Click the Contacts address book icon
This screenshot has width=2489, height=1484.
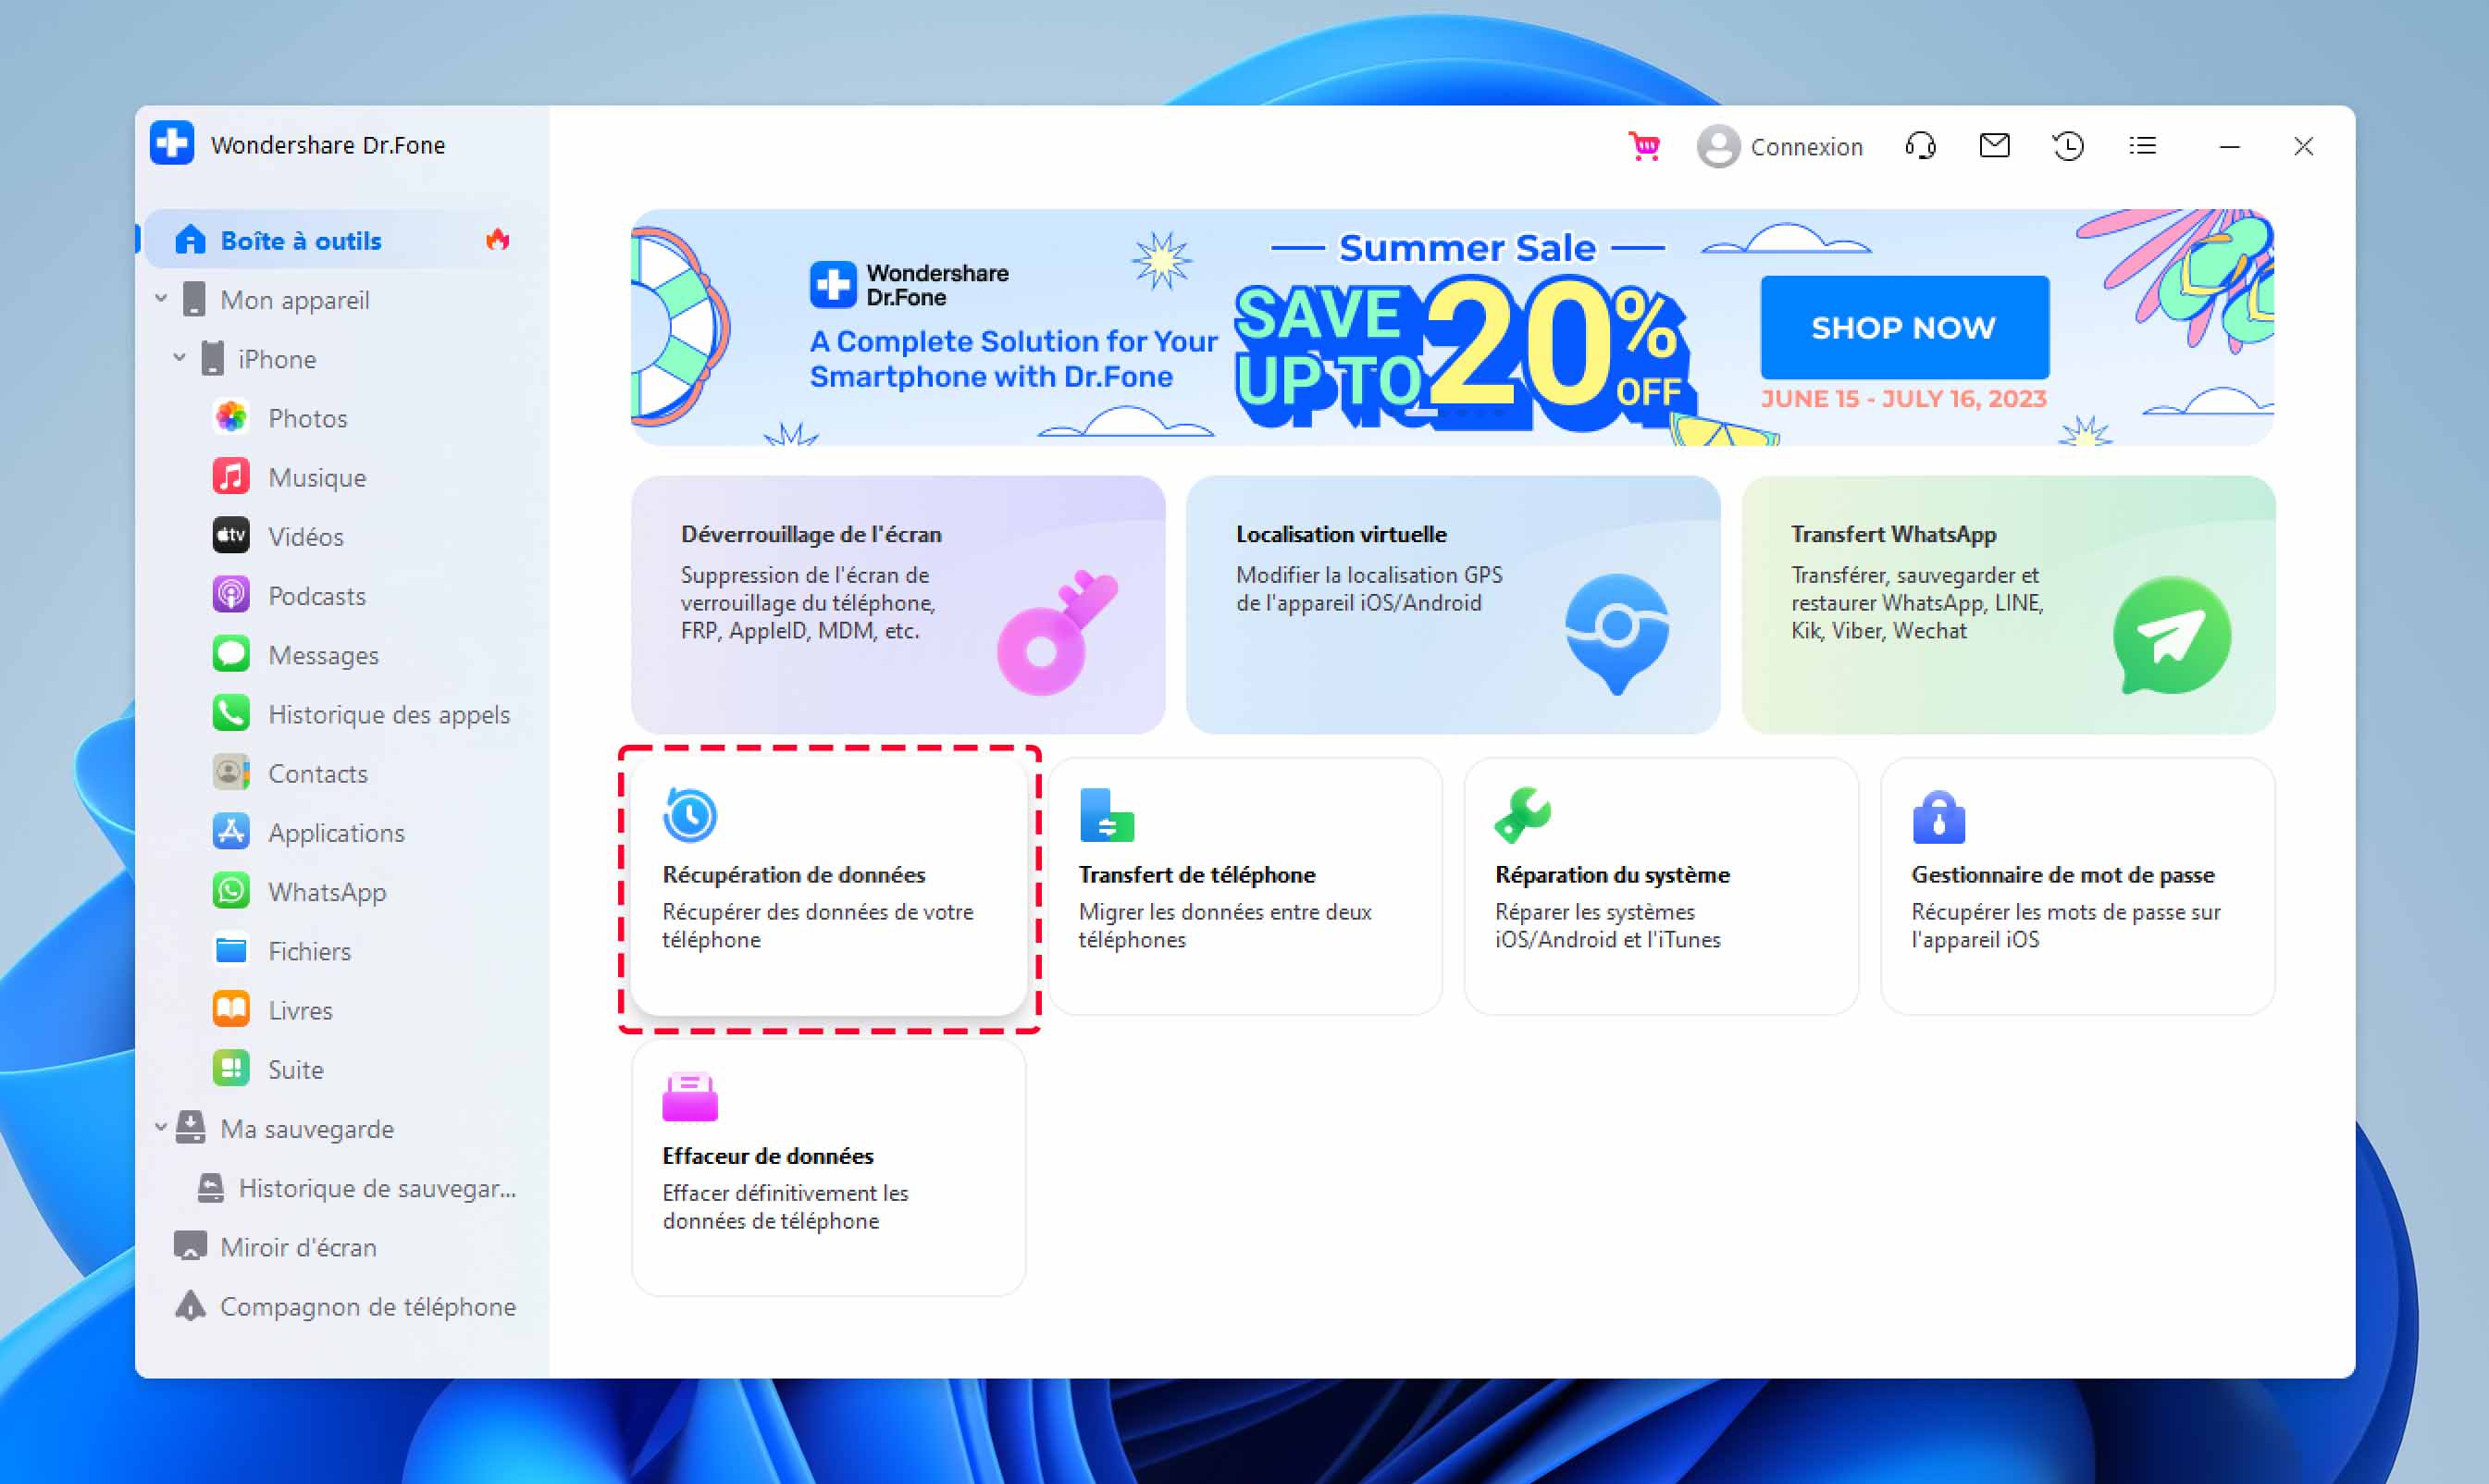(x=231, y=772)
